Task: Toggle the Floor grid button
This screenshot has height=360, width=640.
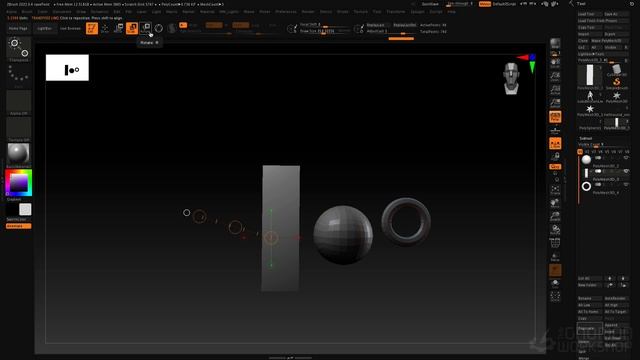Action: click(x=555, y=130)
